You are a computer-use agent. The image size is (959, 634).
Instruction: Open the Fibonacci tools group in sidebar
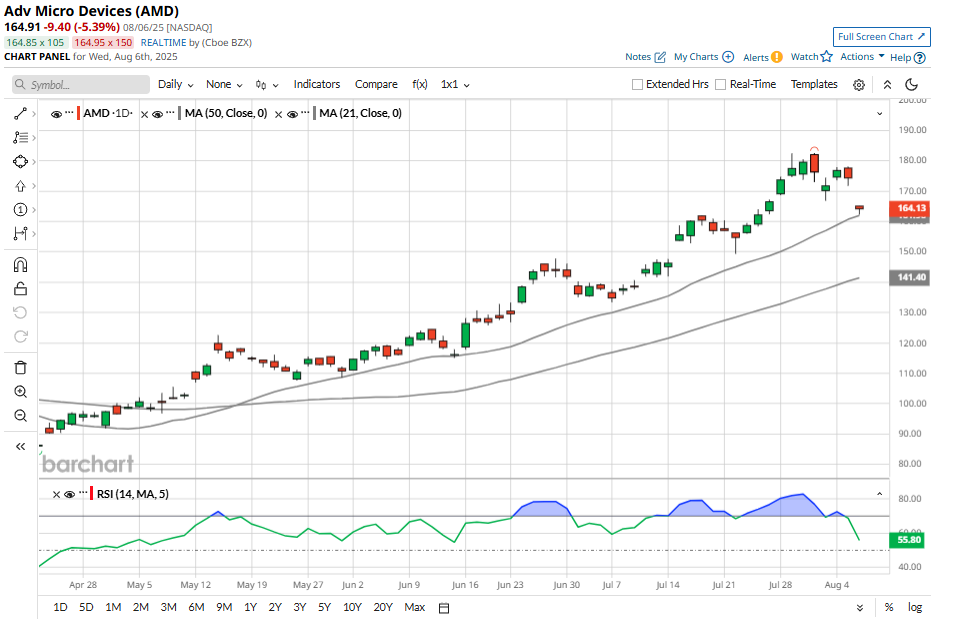(20, 138)
